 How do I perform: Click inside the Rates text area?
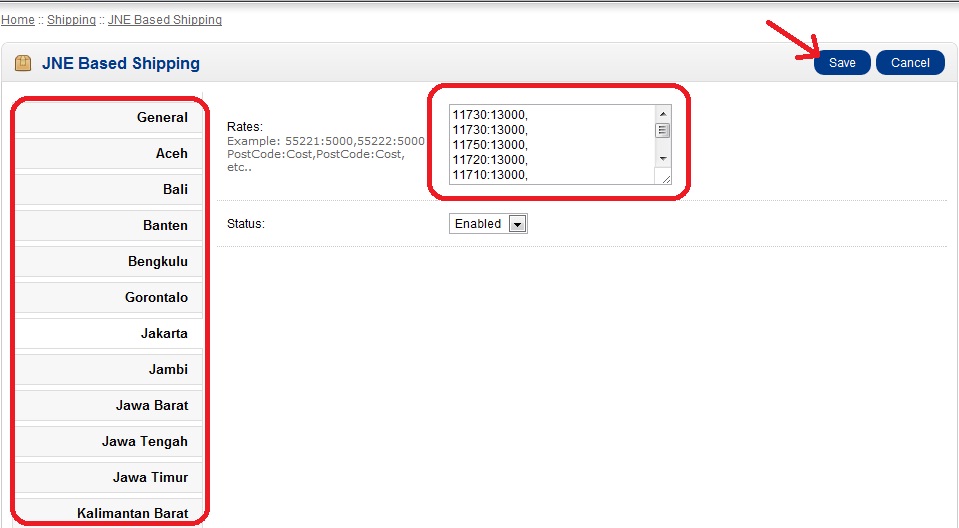550,144
